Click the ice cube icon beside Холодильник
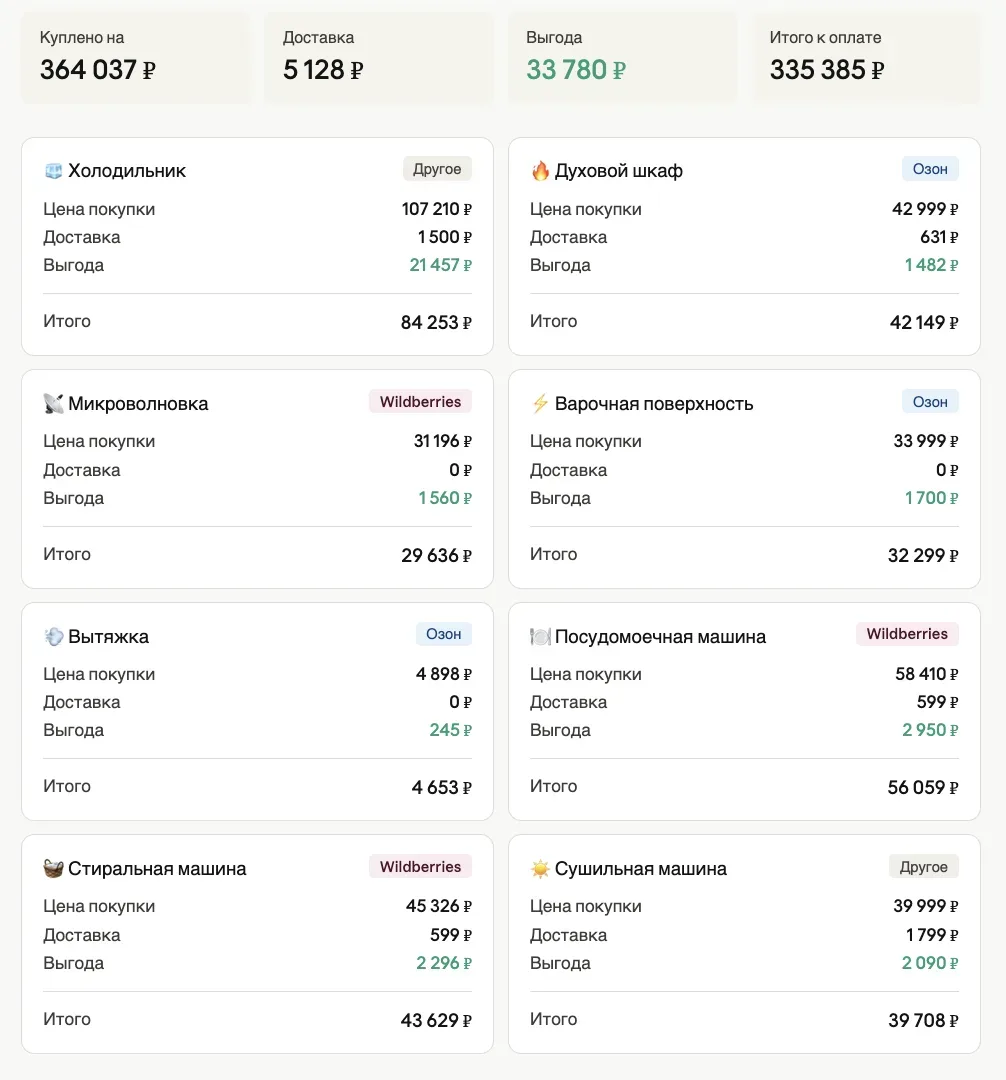Viewport: 1006px width, 1080px height. pos(54,171)
